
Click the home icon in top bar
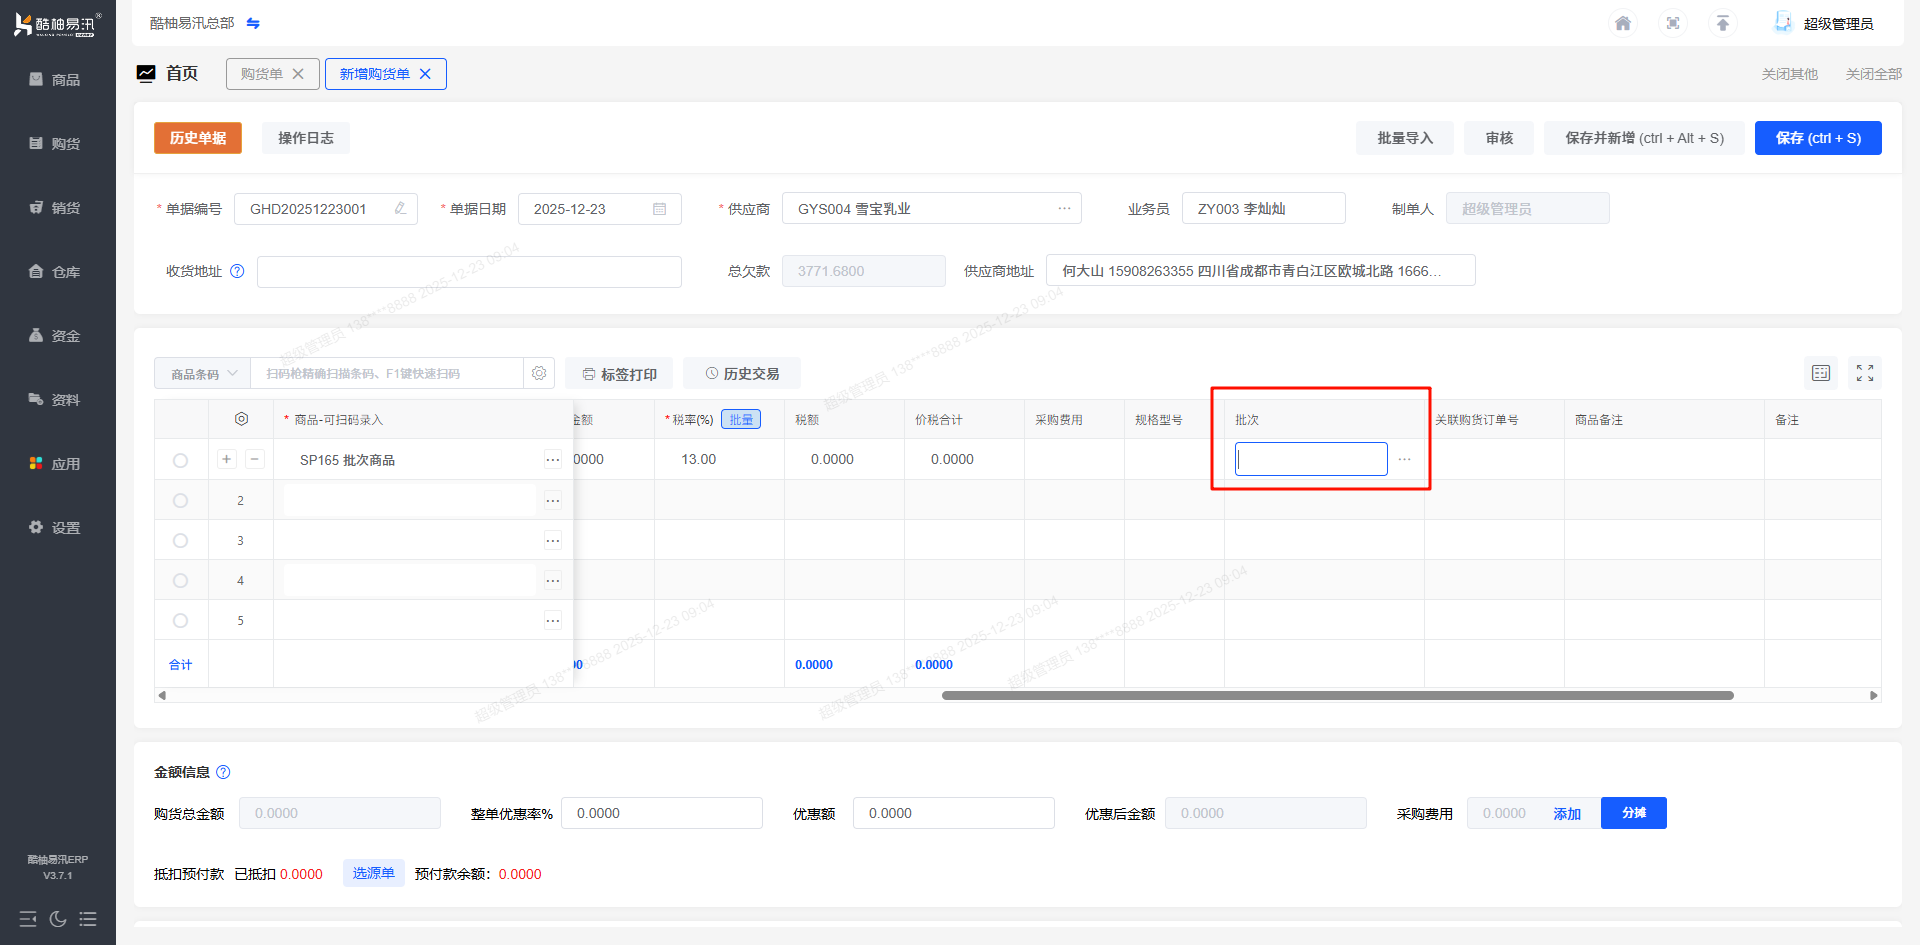1623,23
